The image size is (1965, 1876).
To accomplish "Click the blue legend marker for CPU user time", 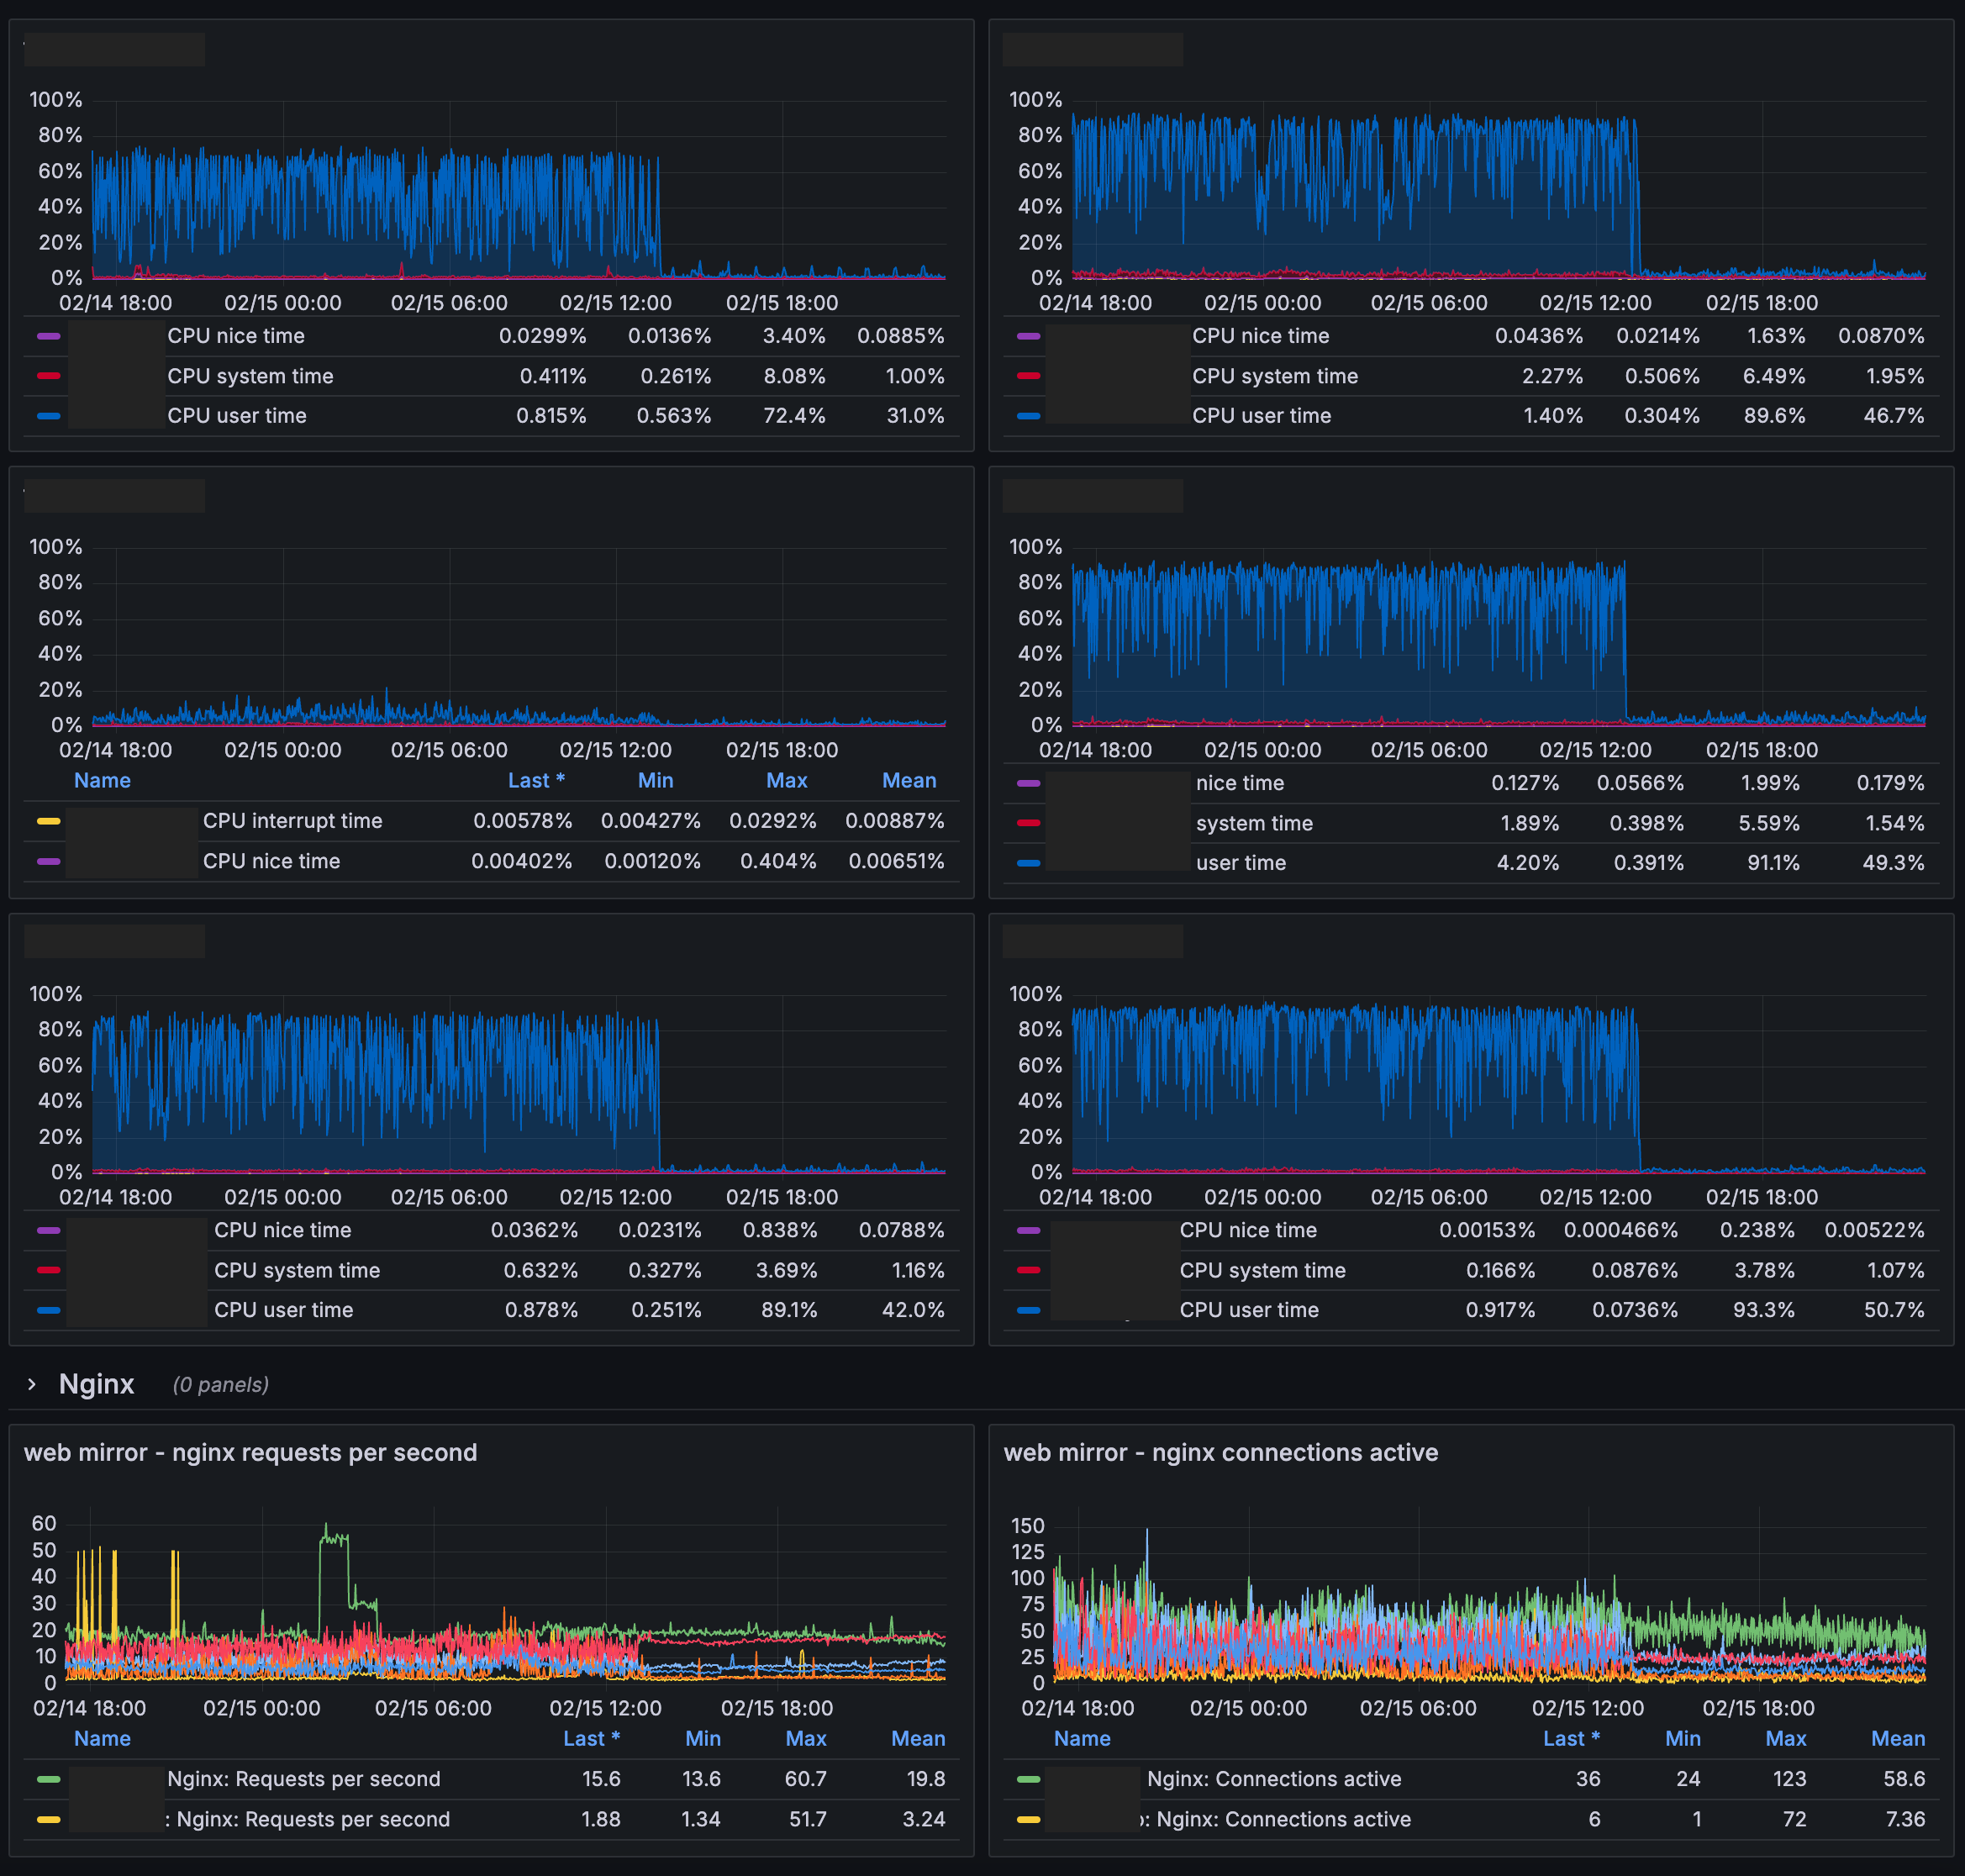I will (46, 415).
